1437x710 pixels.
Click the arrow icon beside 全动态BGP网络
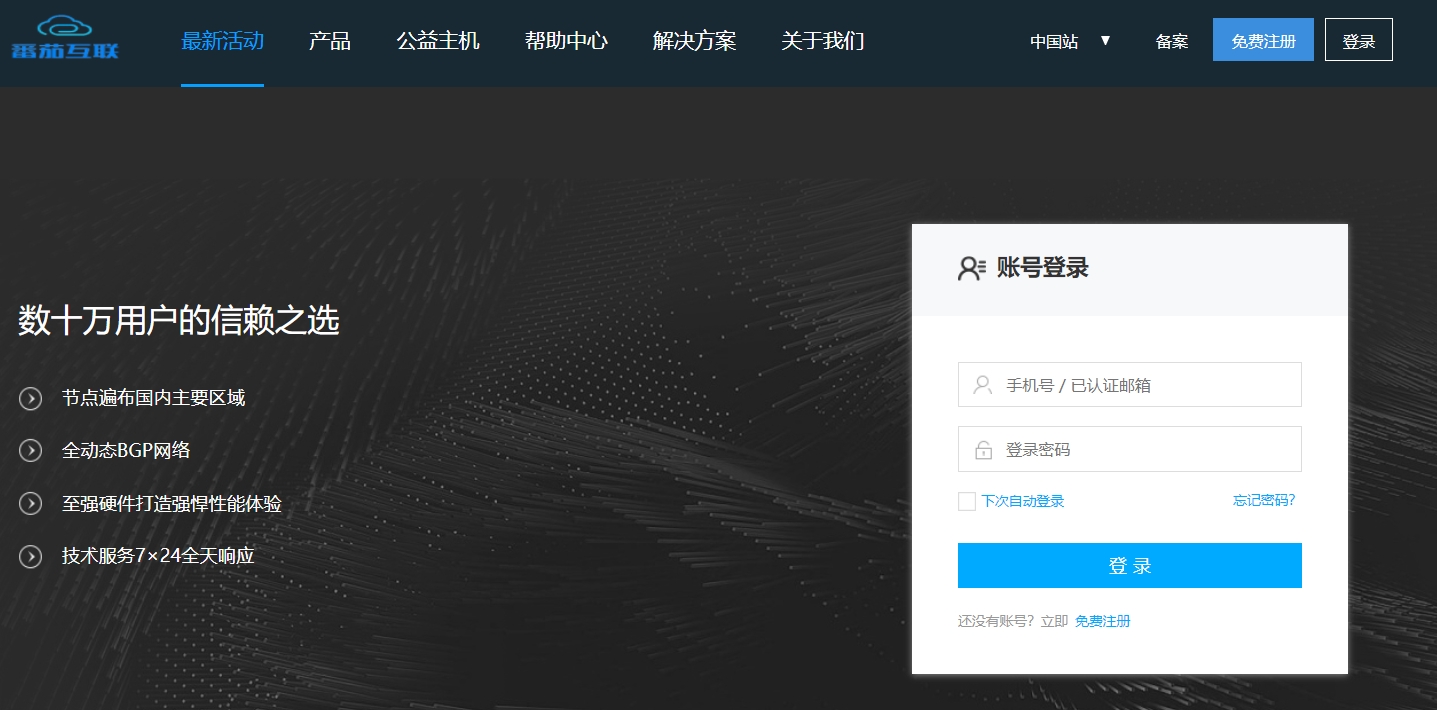28,451
